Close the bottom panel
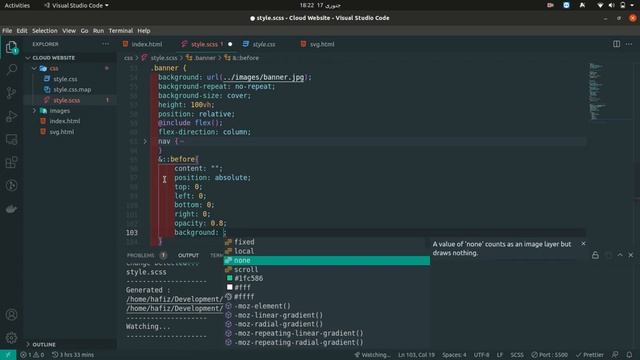640x360 pixels. click(631, 255)
